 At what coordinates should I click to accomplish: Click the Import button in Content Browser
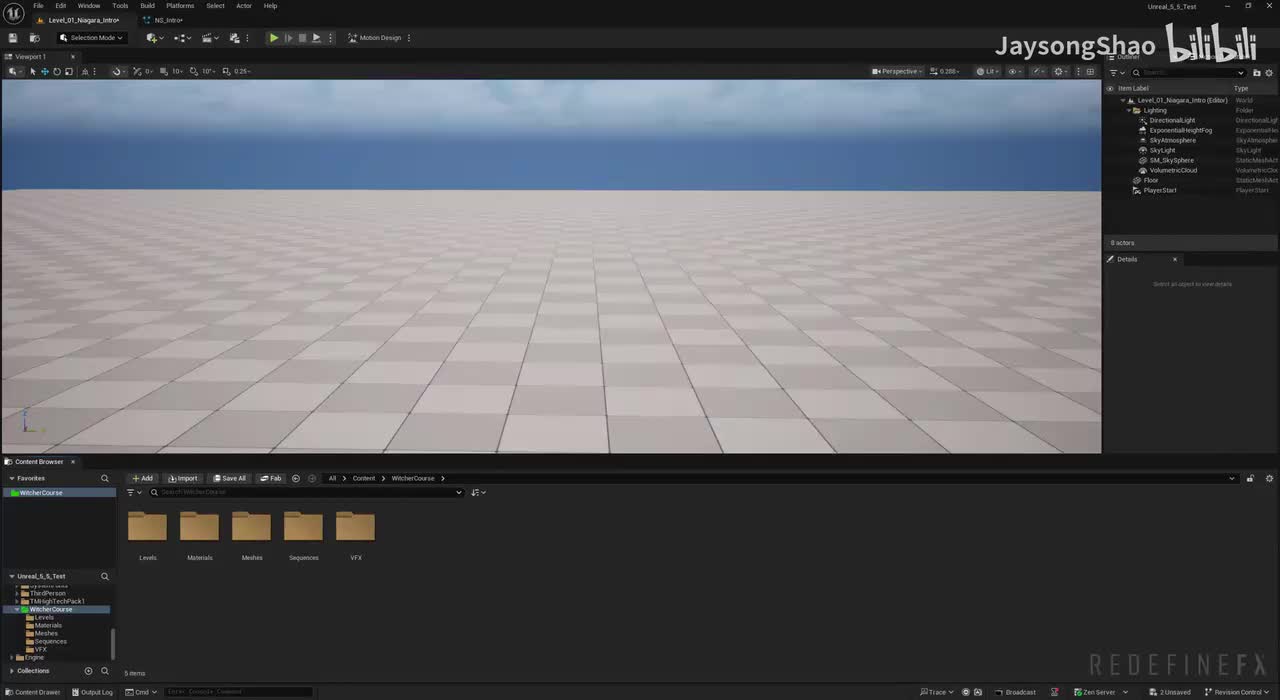(183, 478)
